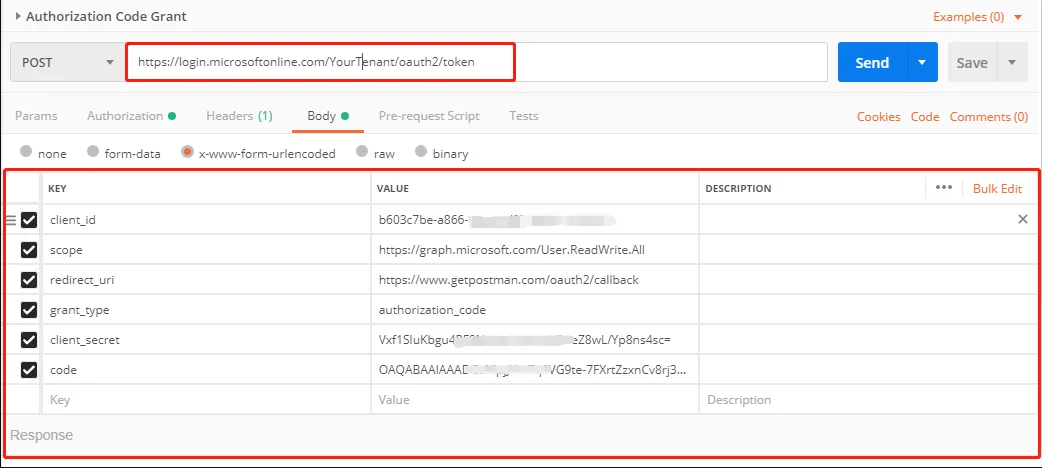Open the Pre-request Script tab
Viewport: 1042px width, 468px height.
[429, 116]
